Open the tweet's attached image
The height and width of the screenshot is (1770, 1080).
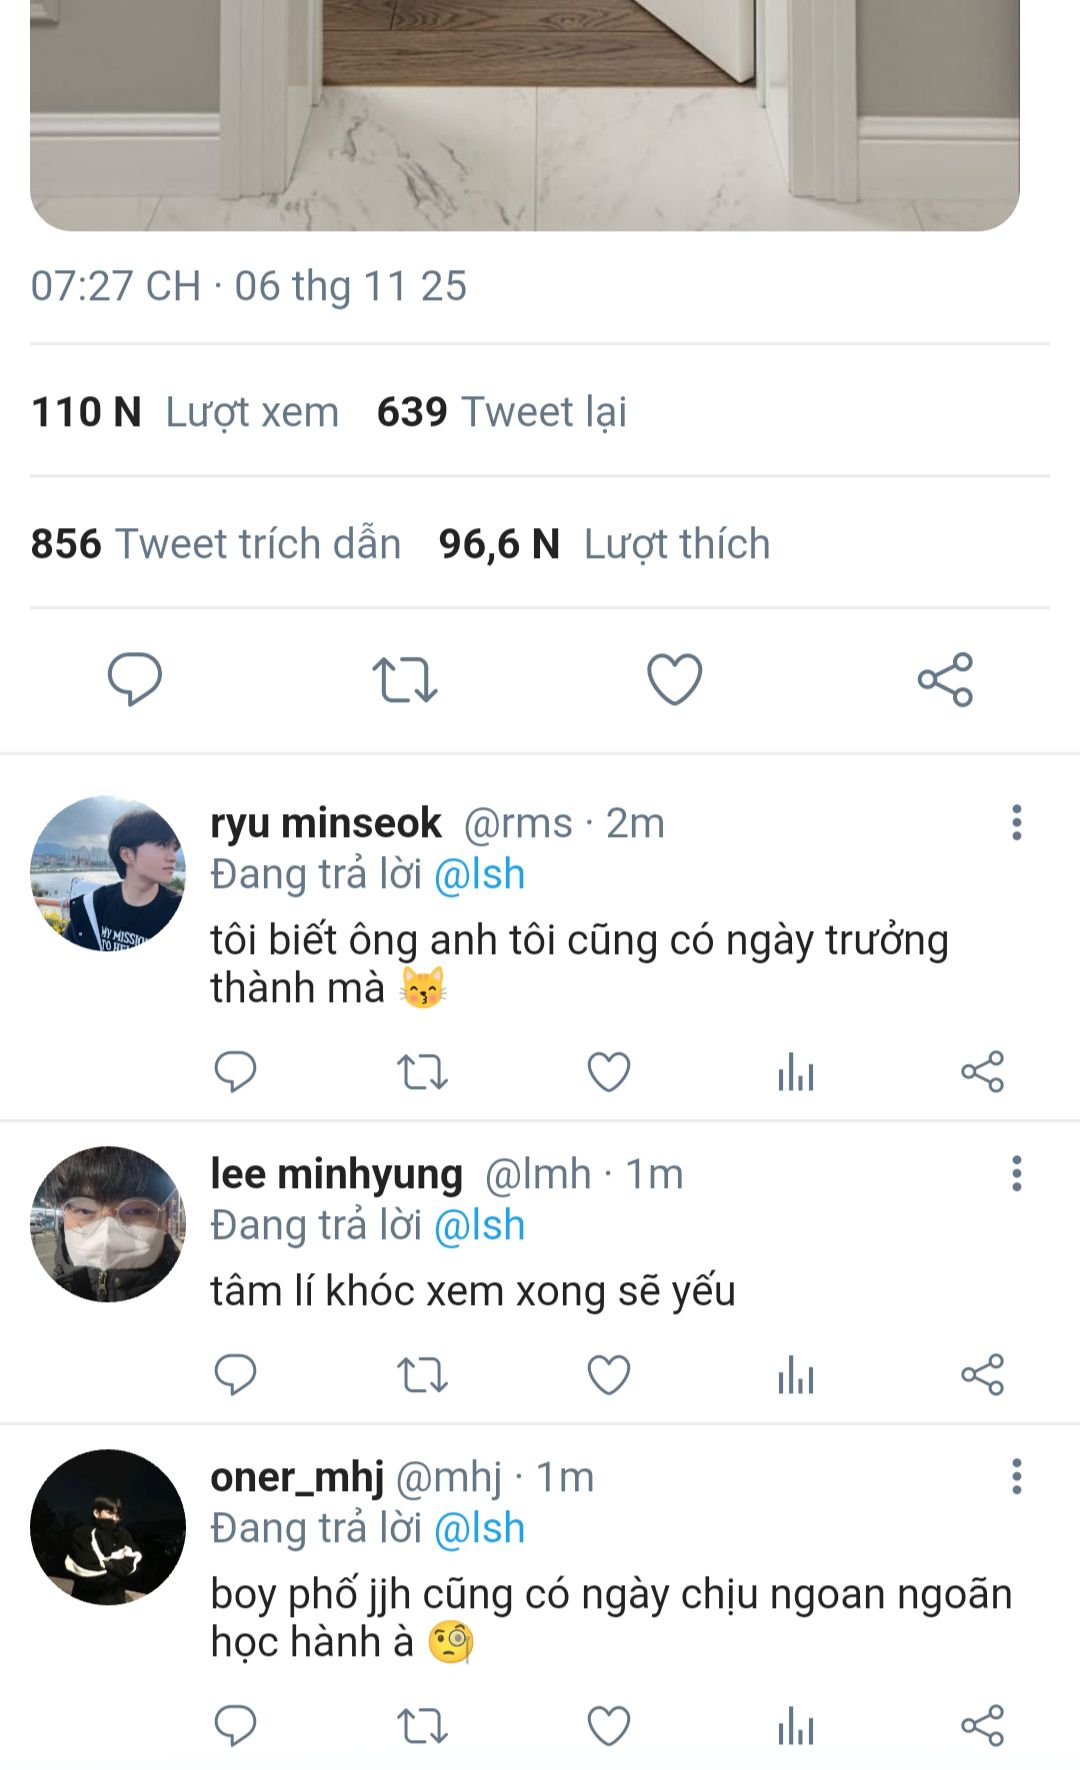tap(525, 110)
